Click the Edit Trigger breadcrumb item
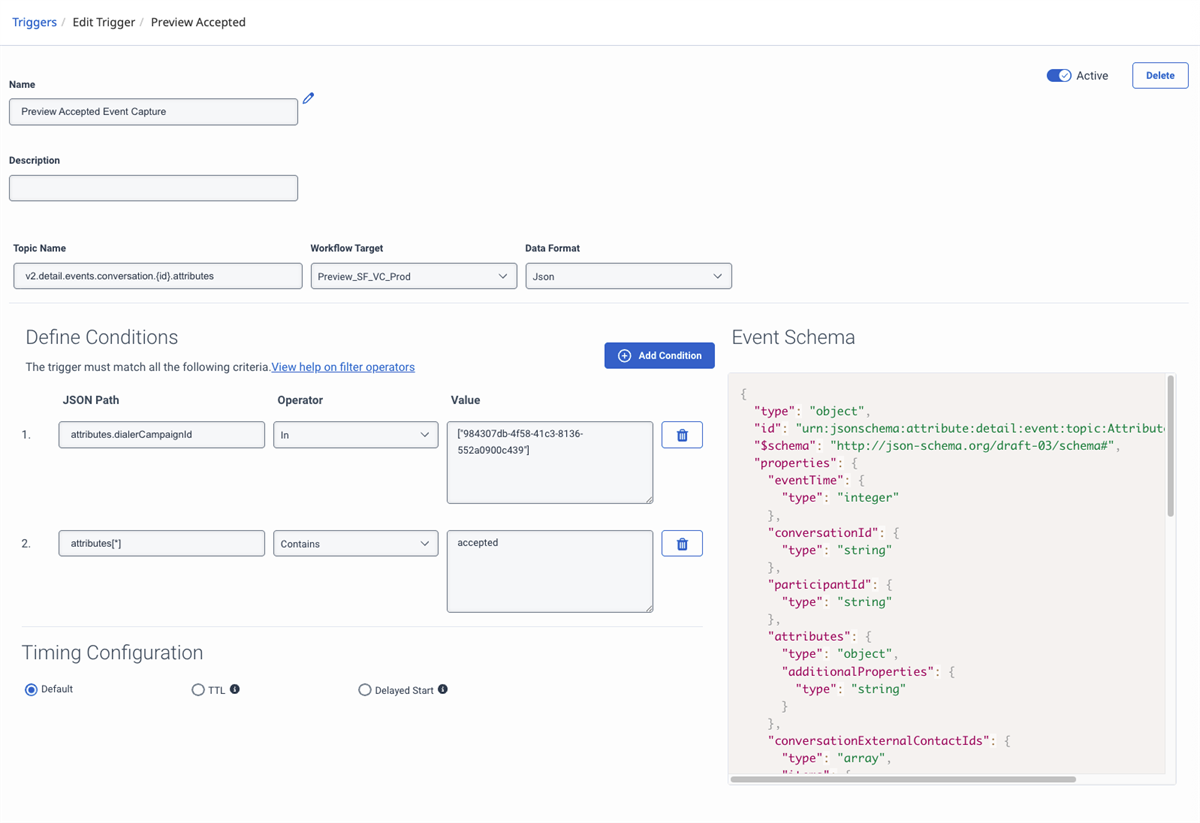This screenshot has height=823, width=1200. click(x=104, y=22)
